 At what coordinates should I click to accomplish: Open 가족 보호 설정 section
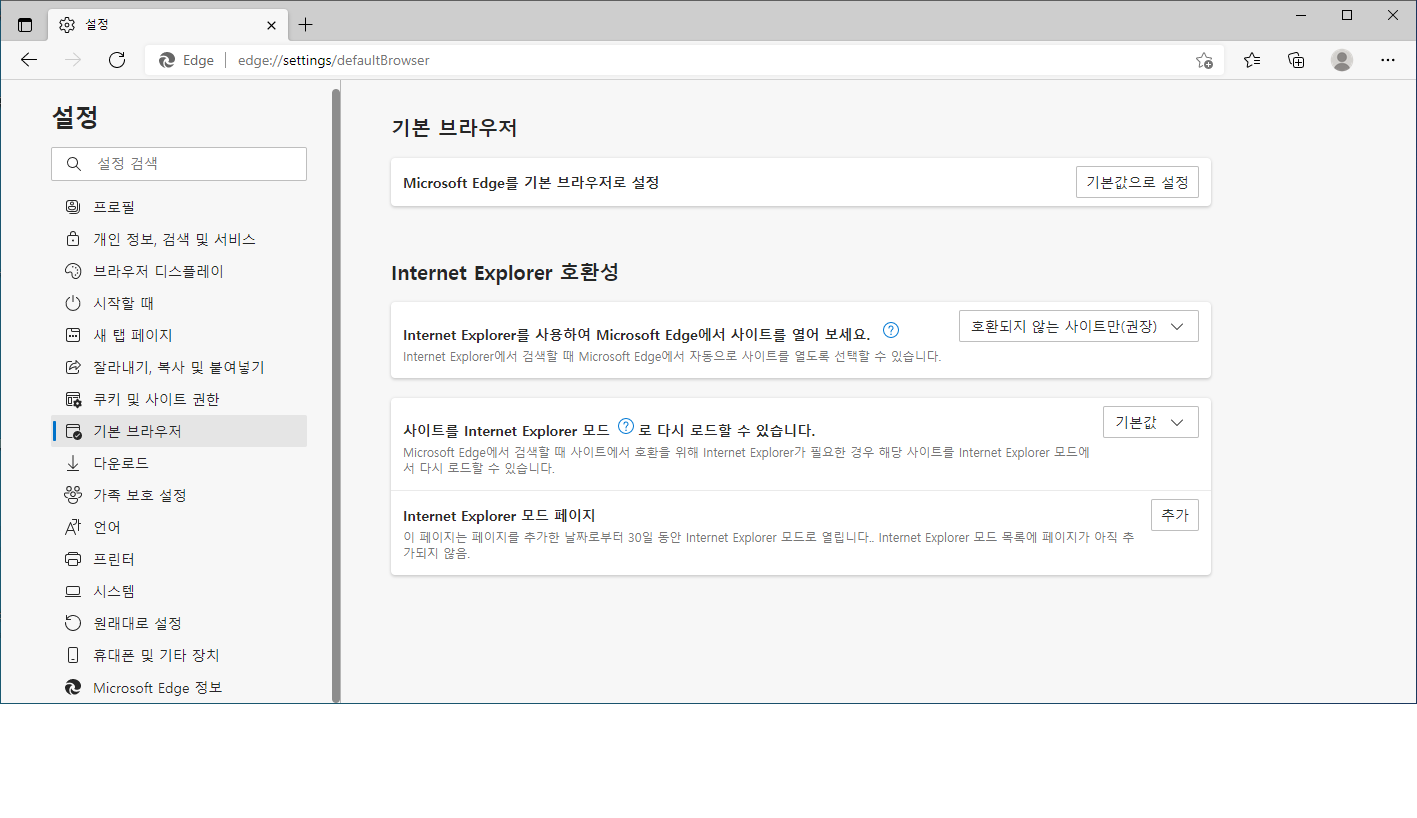click(179, 495)
